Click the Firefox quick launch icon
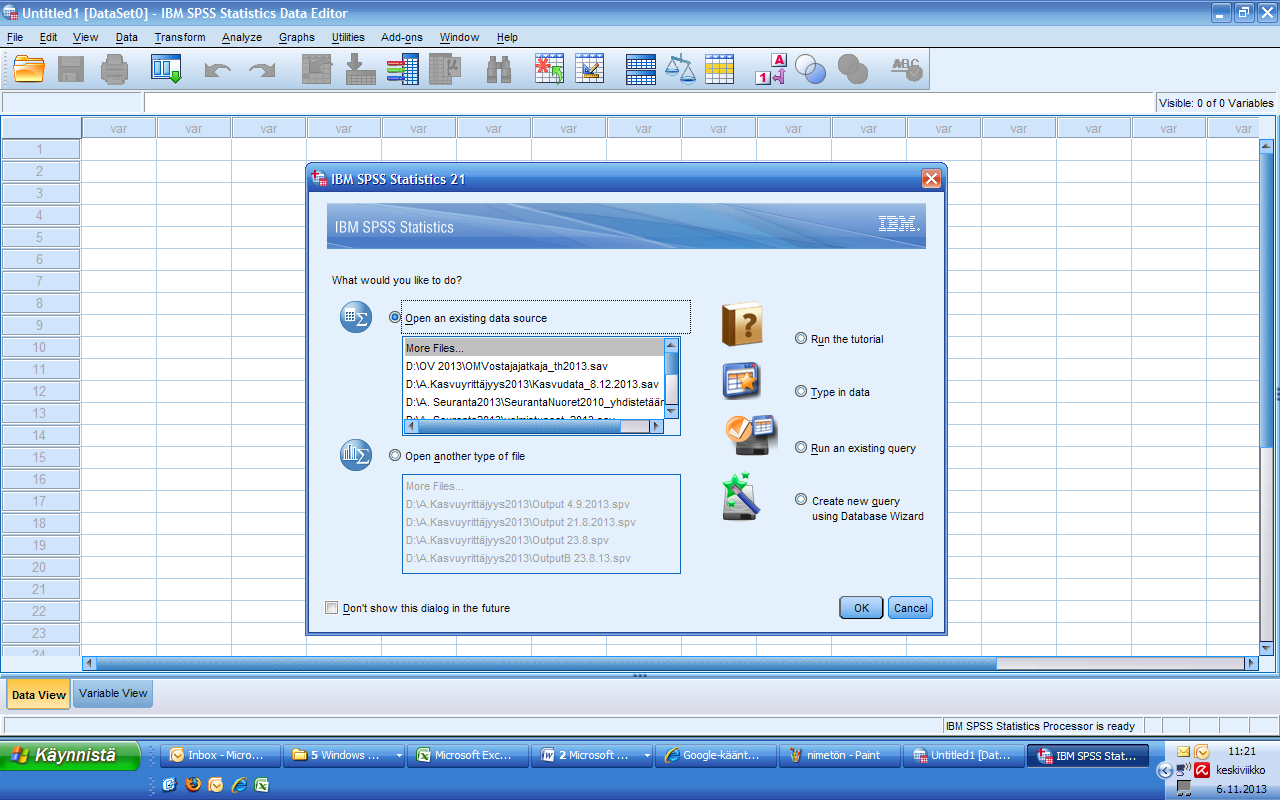1280x800 pixels. point(192,785)
